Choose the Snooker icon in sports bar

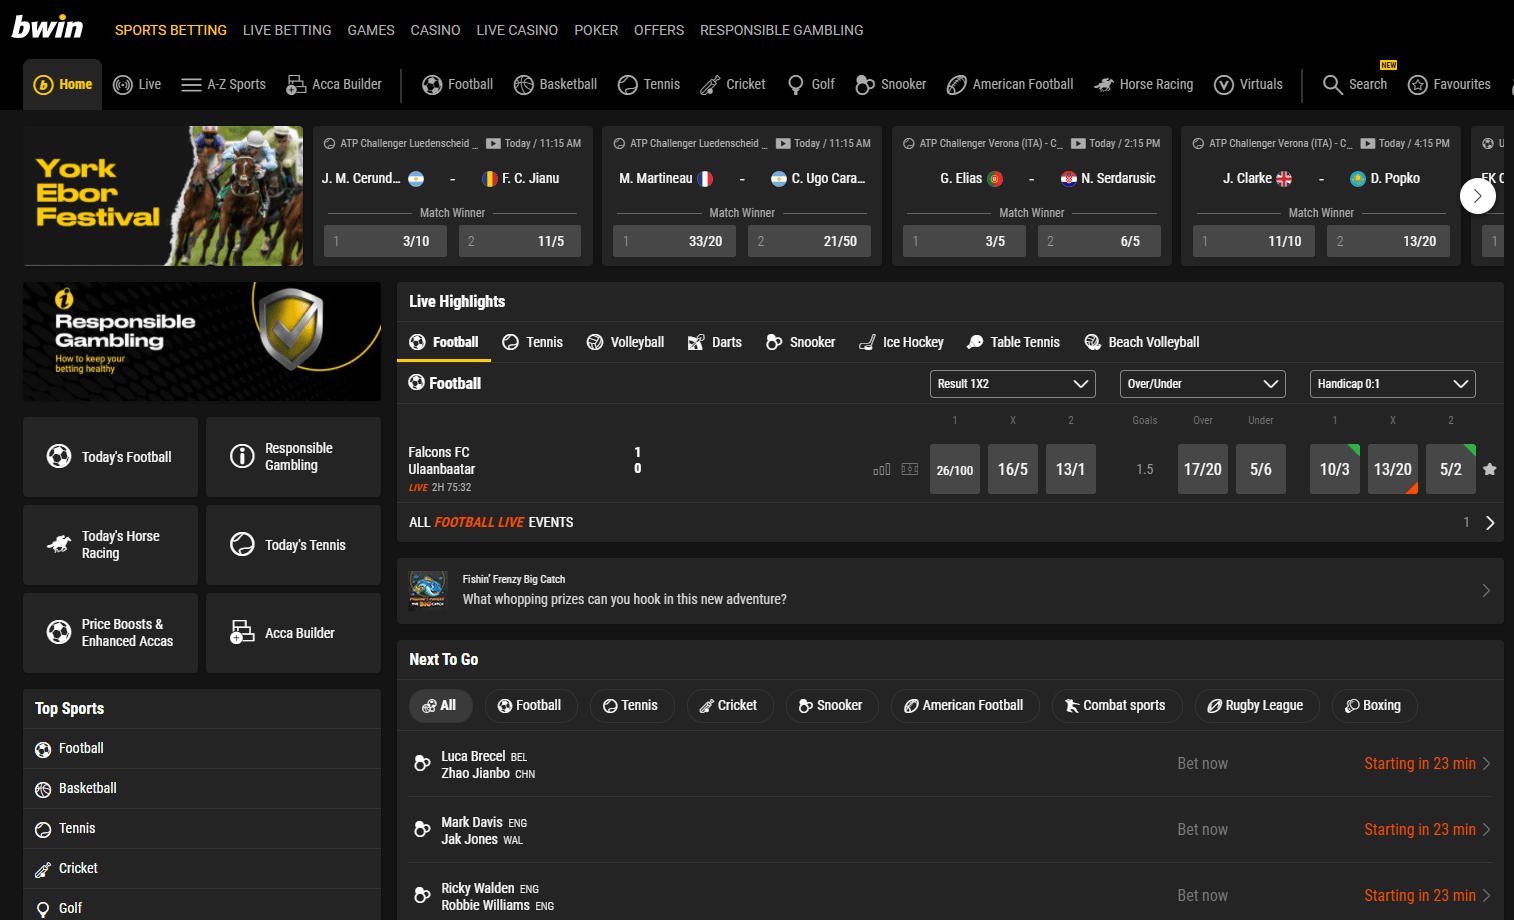tap(865, 85)
